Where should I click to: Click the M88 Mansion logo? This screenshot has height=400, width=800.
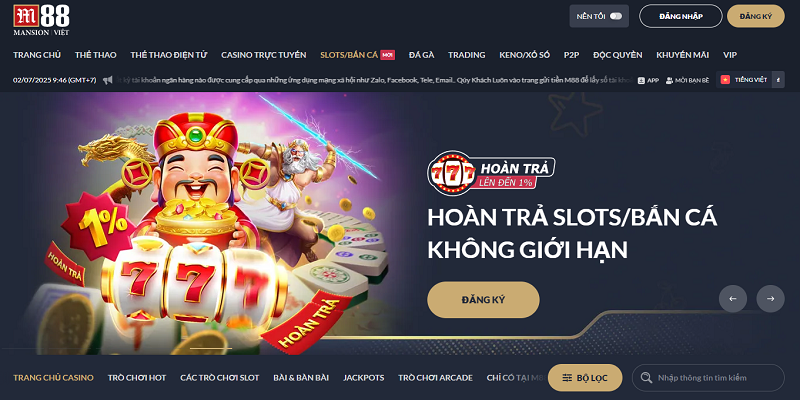click(41, 20)
